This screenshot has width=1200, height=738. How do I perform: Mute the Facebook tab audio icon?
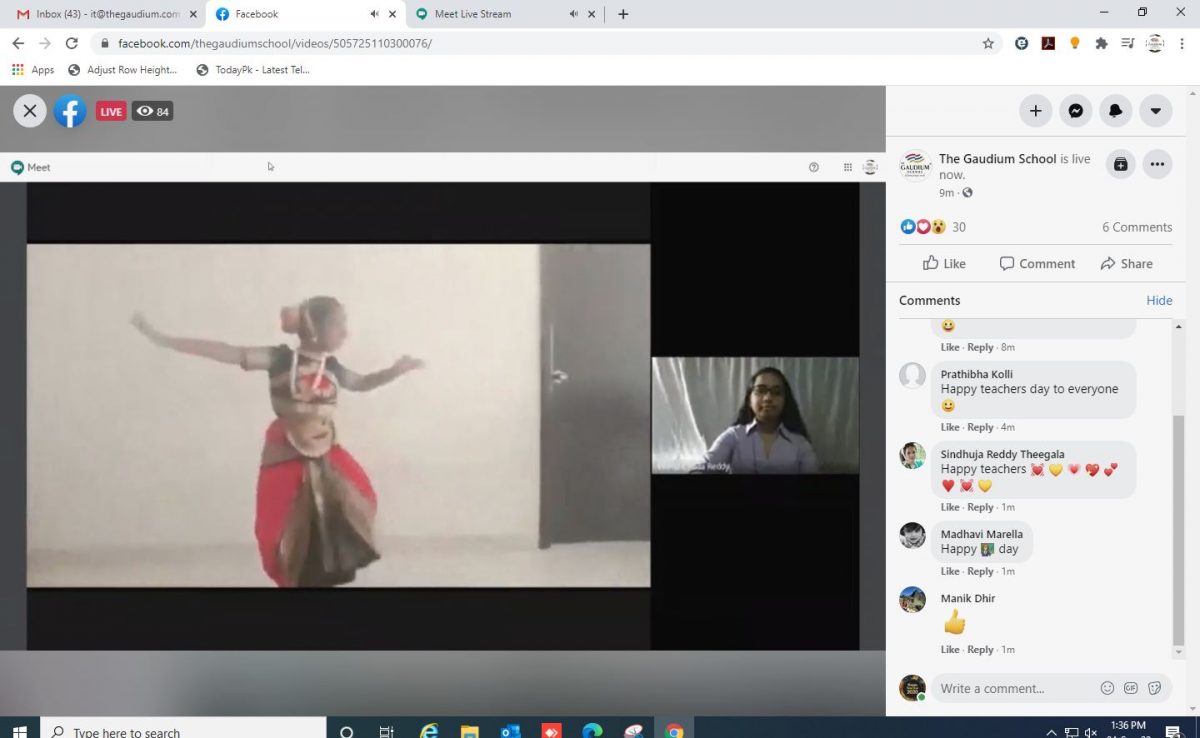pyautogui.click(x=374, y=14)
